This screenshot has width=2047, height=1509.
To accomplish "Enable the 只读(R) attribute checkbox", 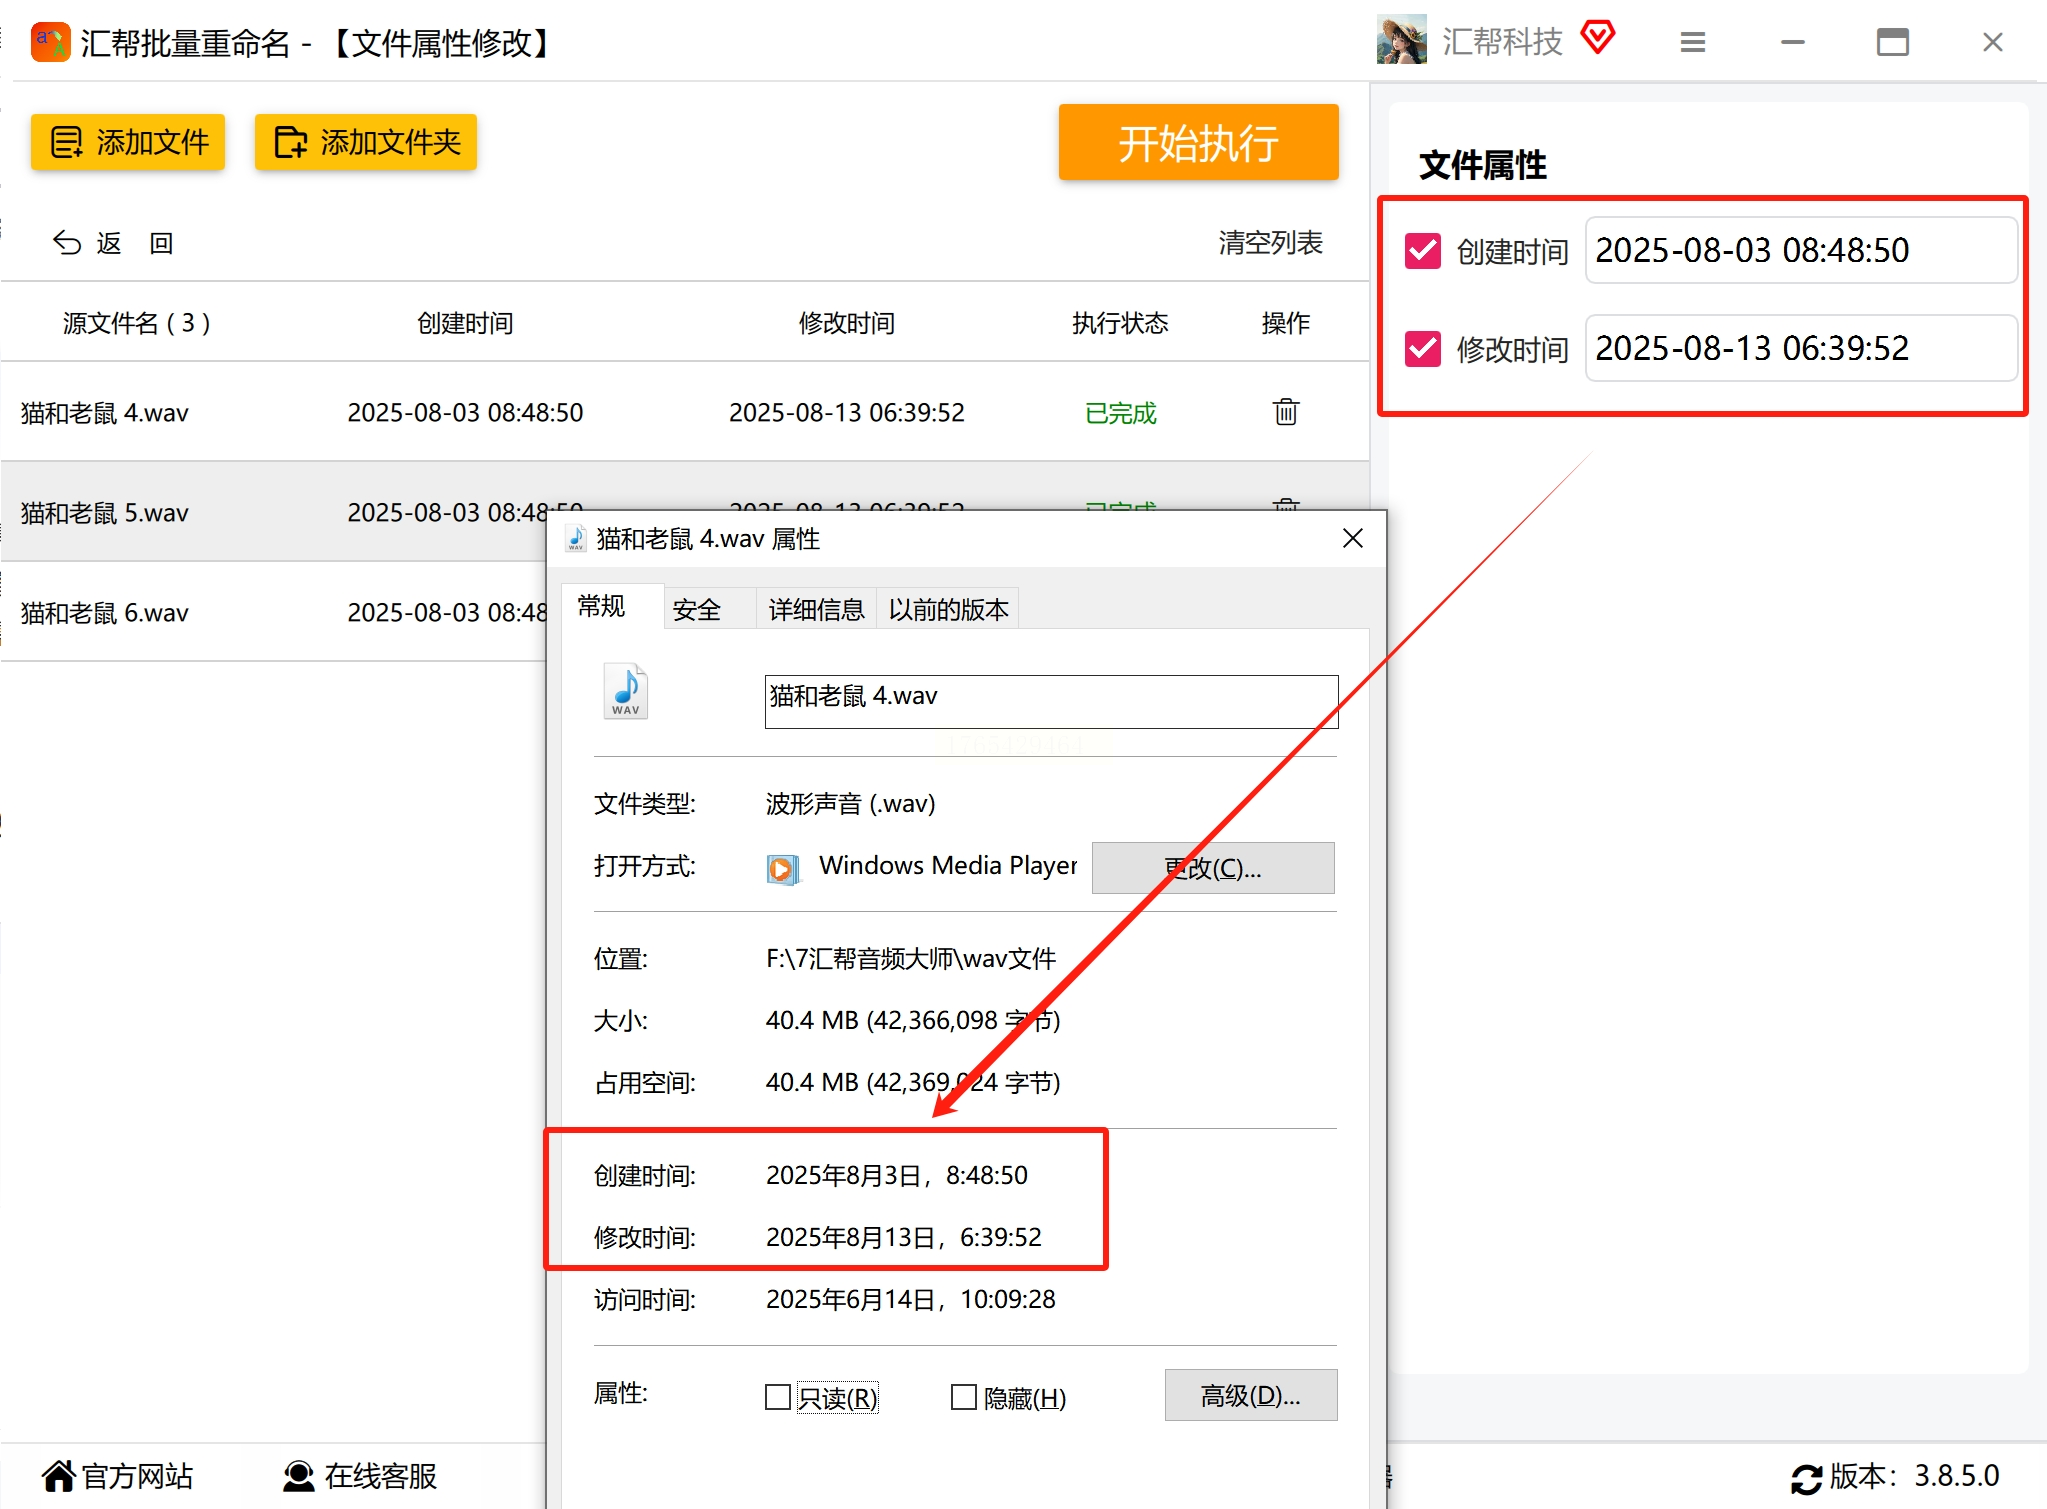I will (x=778, y=1397).
